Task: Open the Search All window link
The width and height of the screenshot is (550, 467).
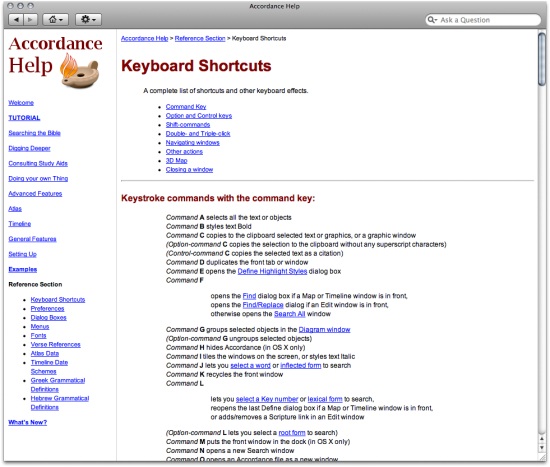Action: click(x=289, y=314)
